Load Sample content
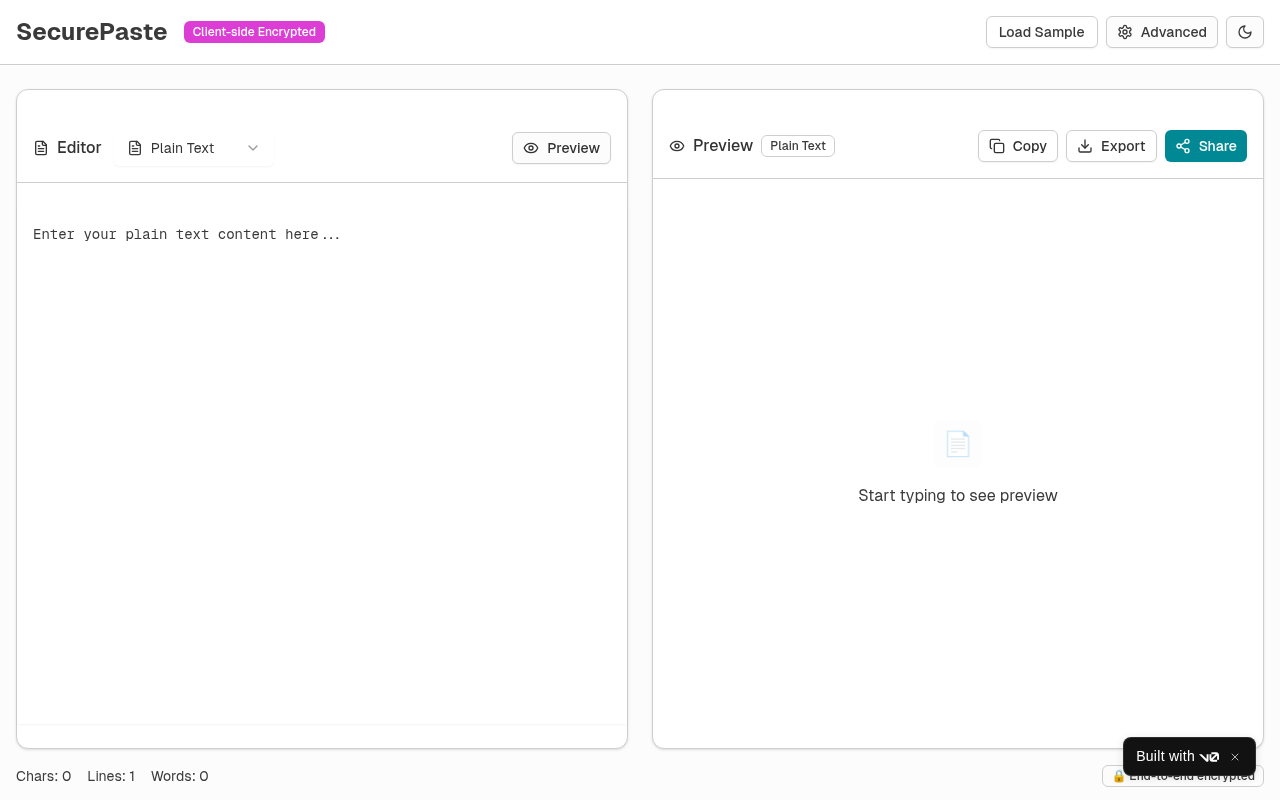Screen dimensions: 1280x800 [1041, 32]
